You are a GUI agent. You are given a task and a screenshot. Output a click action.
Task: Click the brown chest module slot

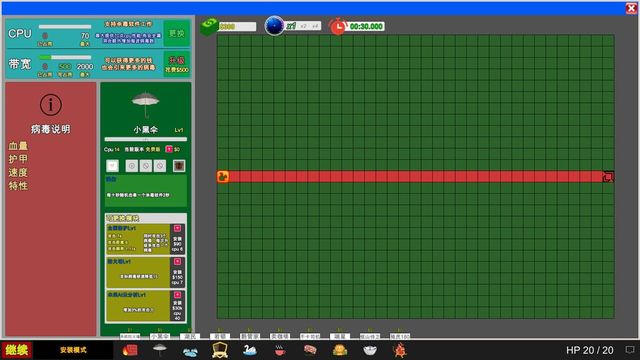(x=179, y=166)
